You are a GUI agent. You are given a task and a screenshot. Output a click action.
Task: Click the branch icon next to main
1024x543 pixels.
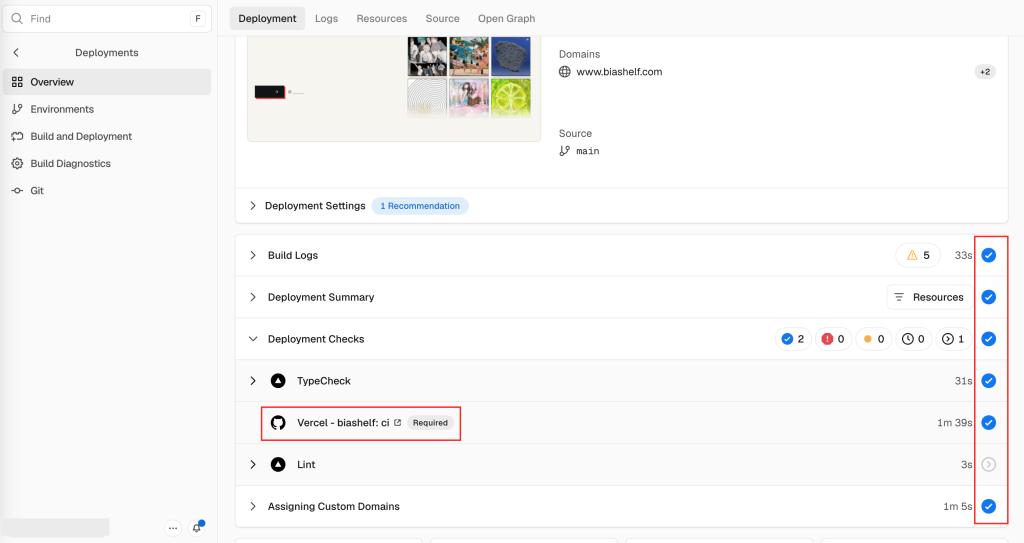coord(565,151)
